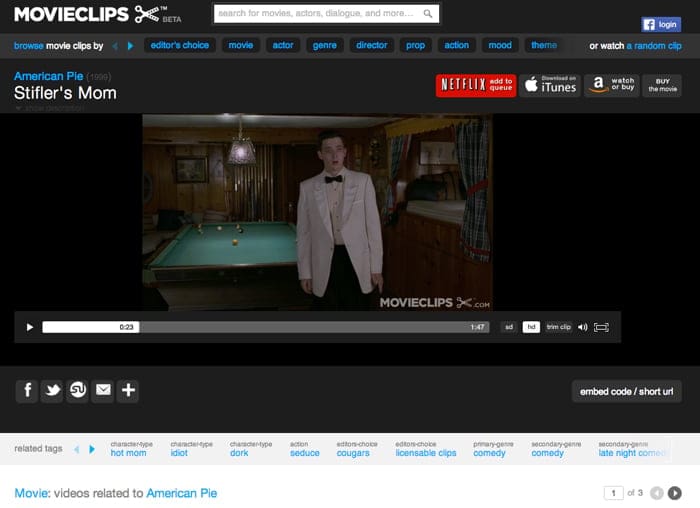The width and height of the screenshot is (700, 508).
Task: Open the prop browse category
Action: click(x=415, y=45)
